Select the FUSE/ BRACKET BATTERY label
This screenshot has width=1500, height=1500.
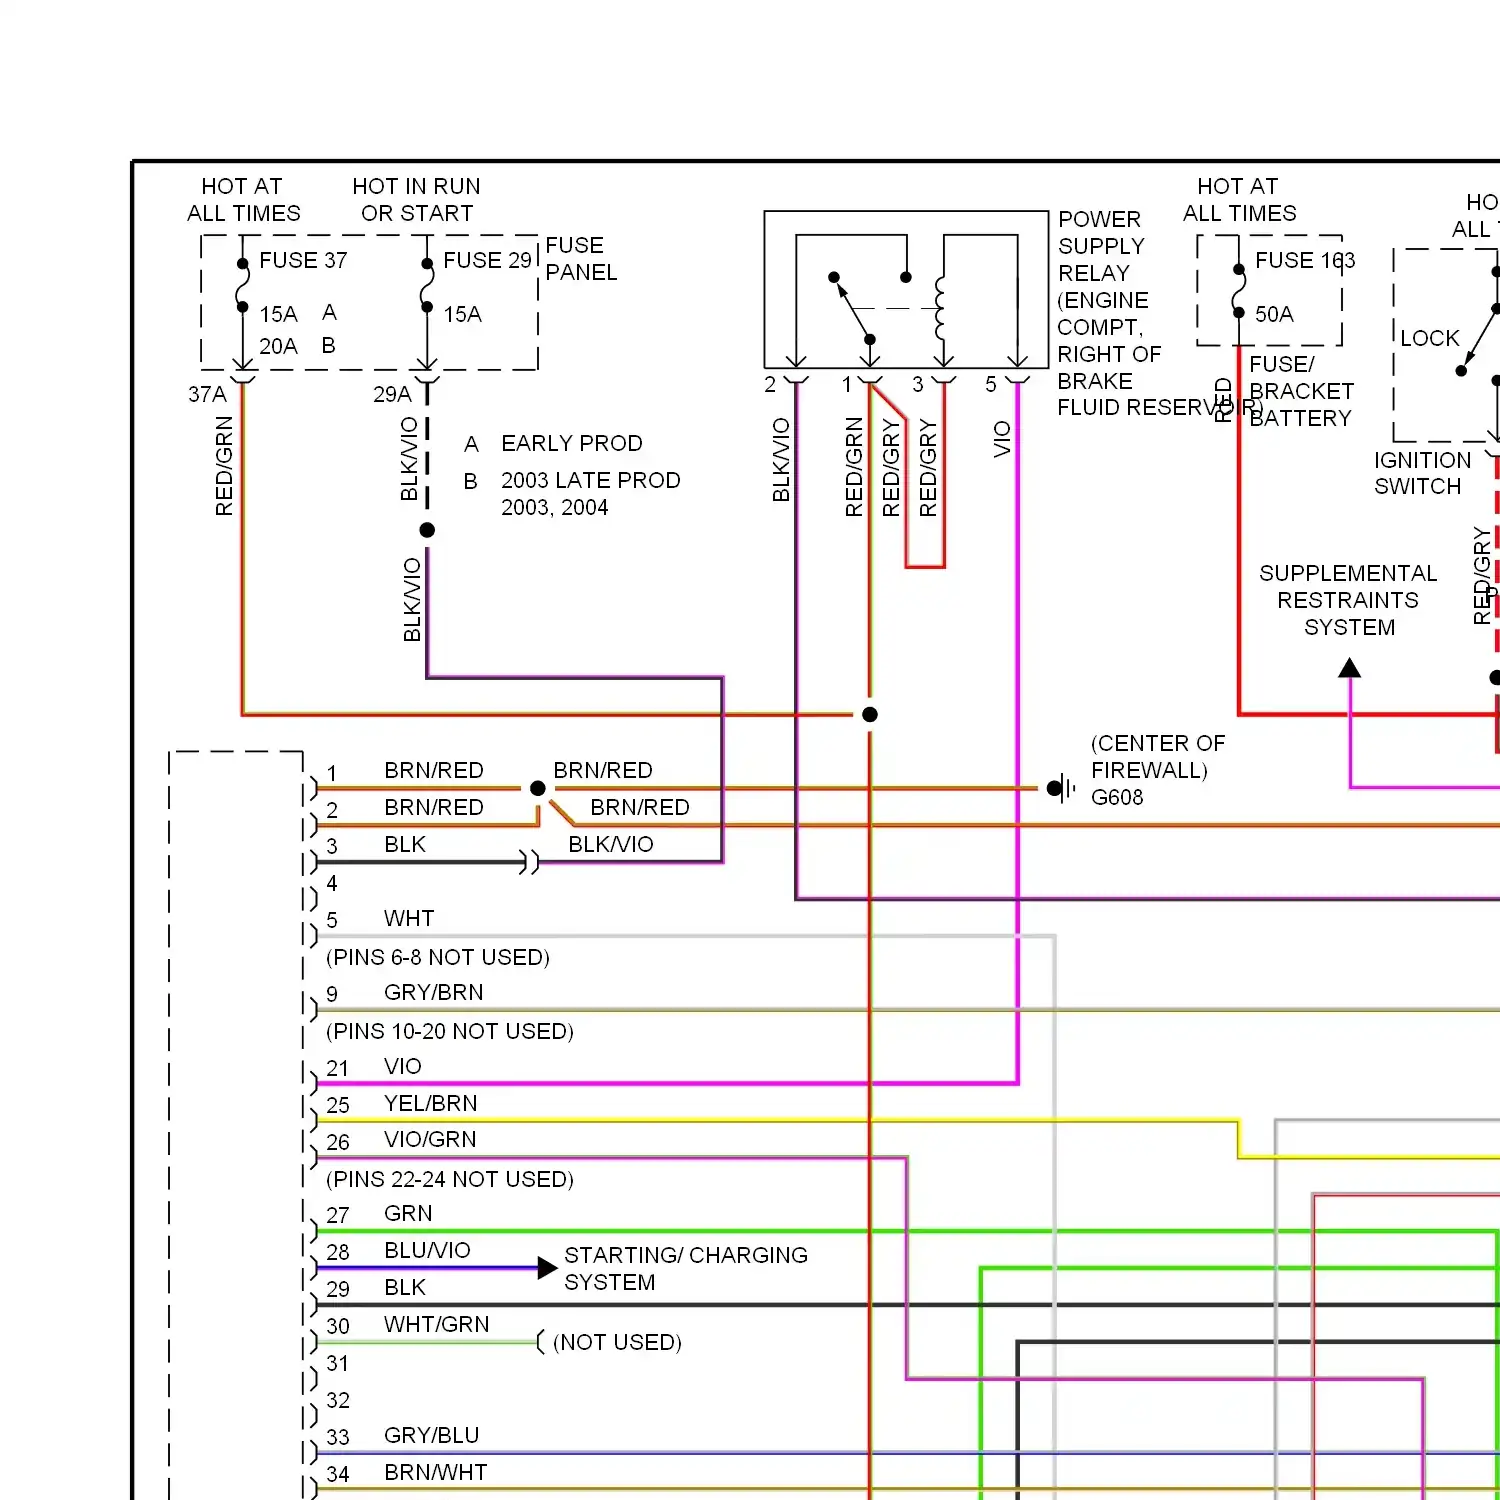click(x=1301, y=391)
